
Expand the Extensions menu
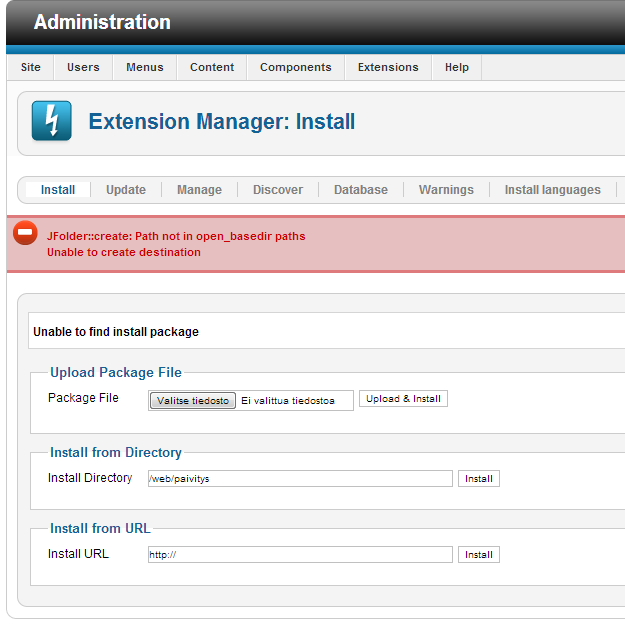click(388, 67)
